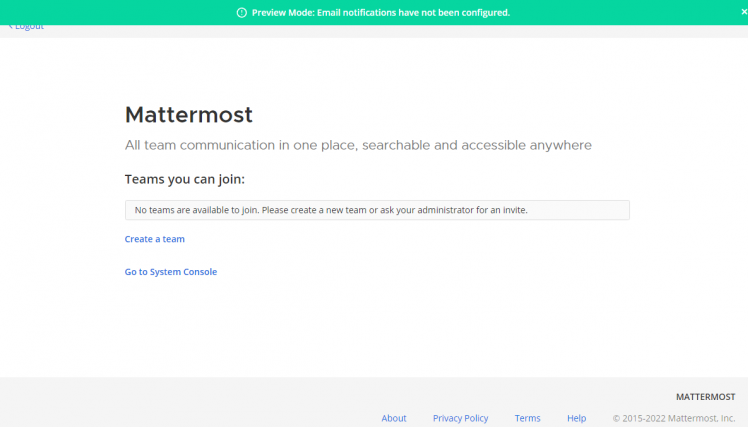Click the © 2015-2022 Mattermost, Inc. copyright text
Image resolution: width=748 pixels, height=427 pixels.
(674, 418)
